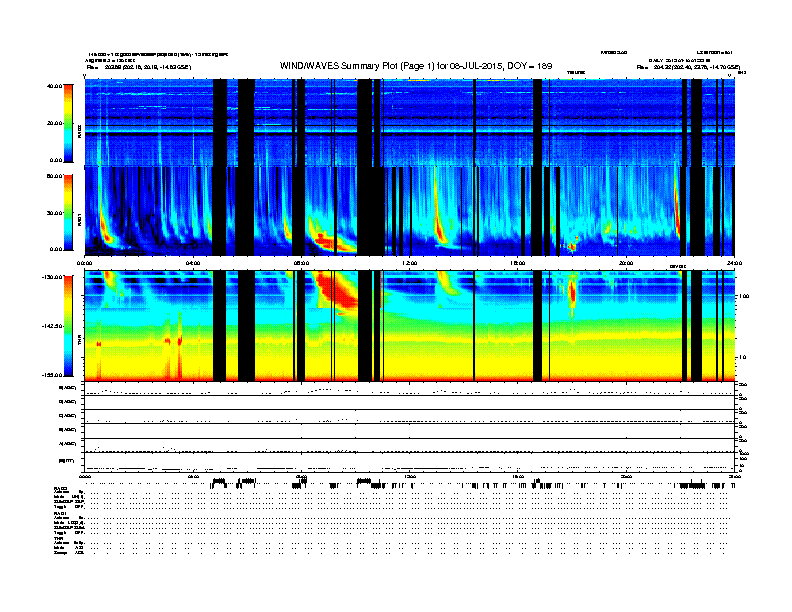Click the WIND/WAVES Summary Plot title
792x612 pixels.
[x=416, y=66]
